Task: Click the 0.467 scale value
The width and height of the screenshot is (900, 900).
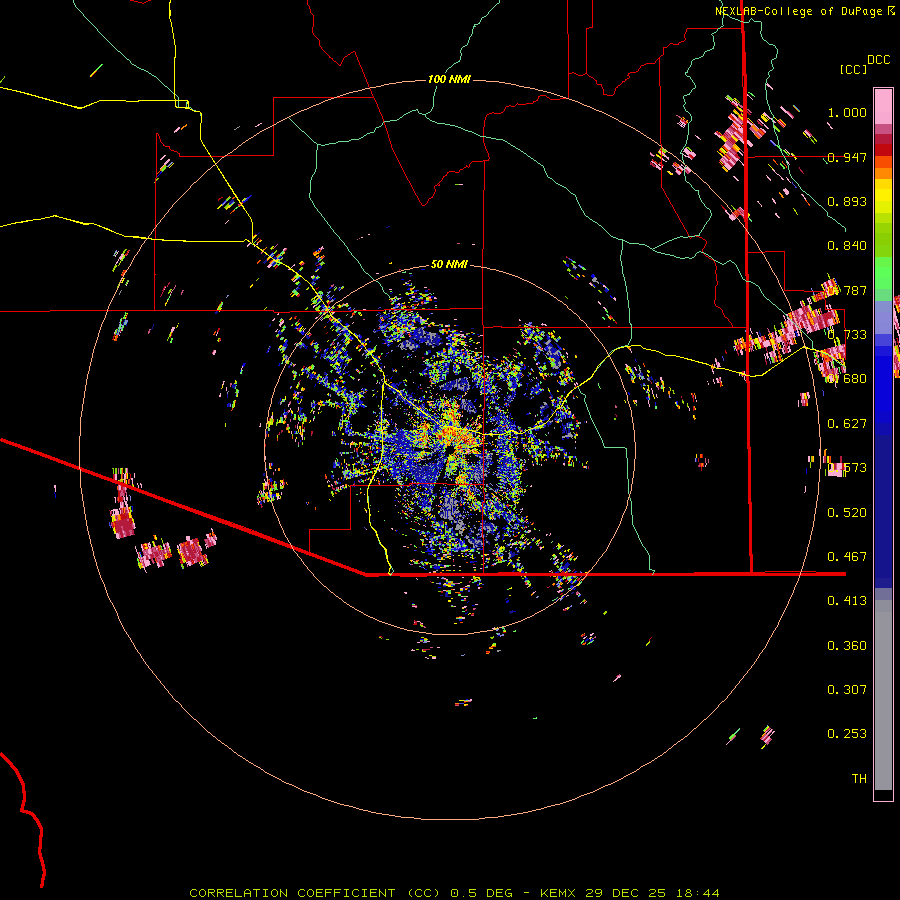Action: (847, 557)
